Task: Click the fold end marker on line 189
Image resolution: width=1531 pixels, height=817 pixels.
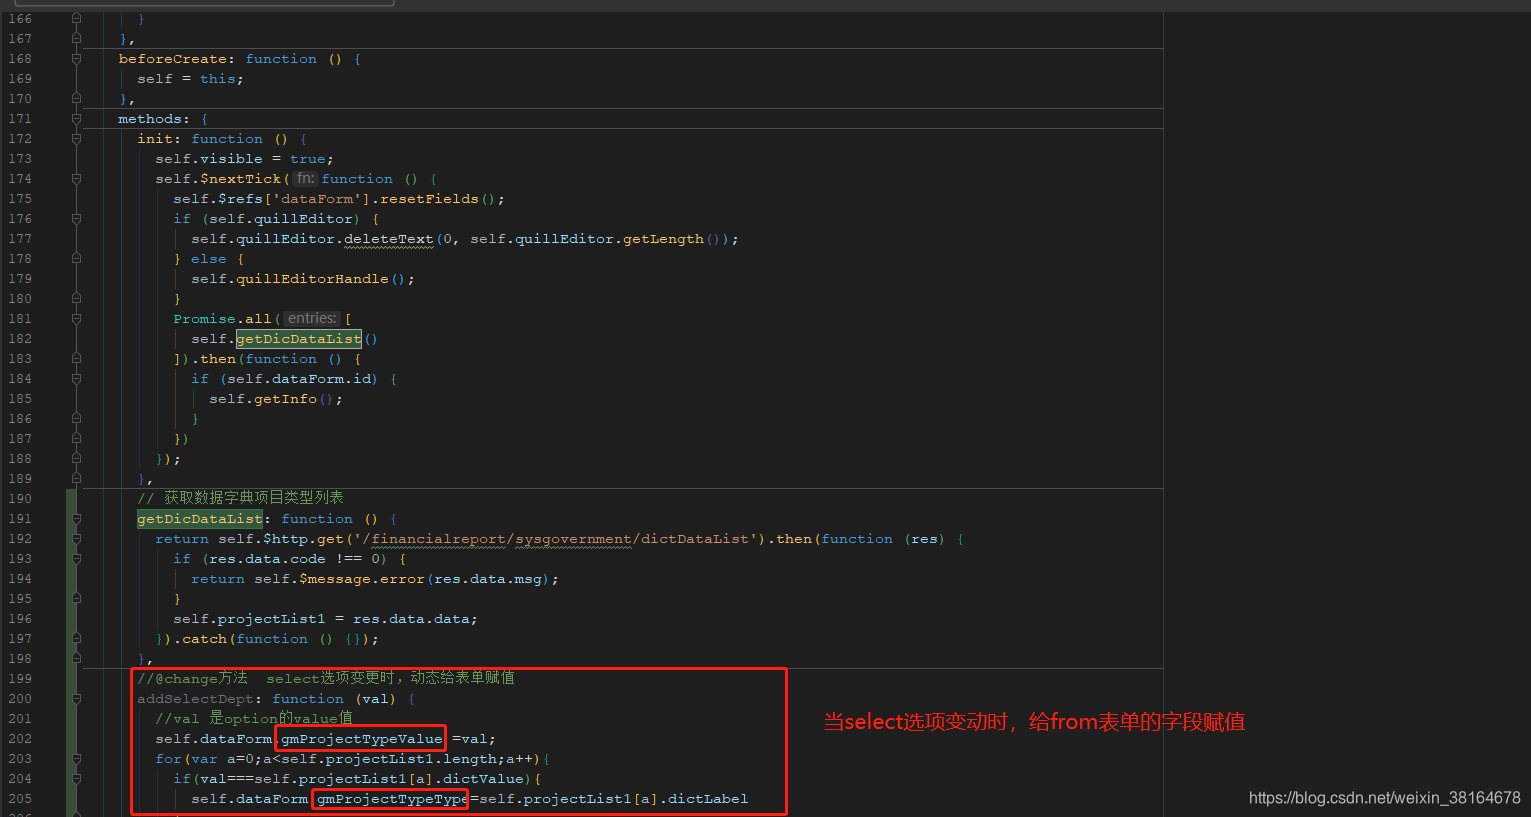Action: click(76, 479)
